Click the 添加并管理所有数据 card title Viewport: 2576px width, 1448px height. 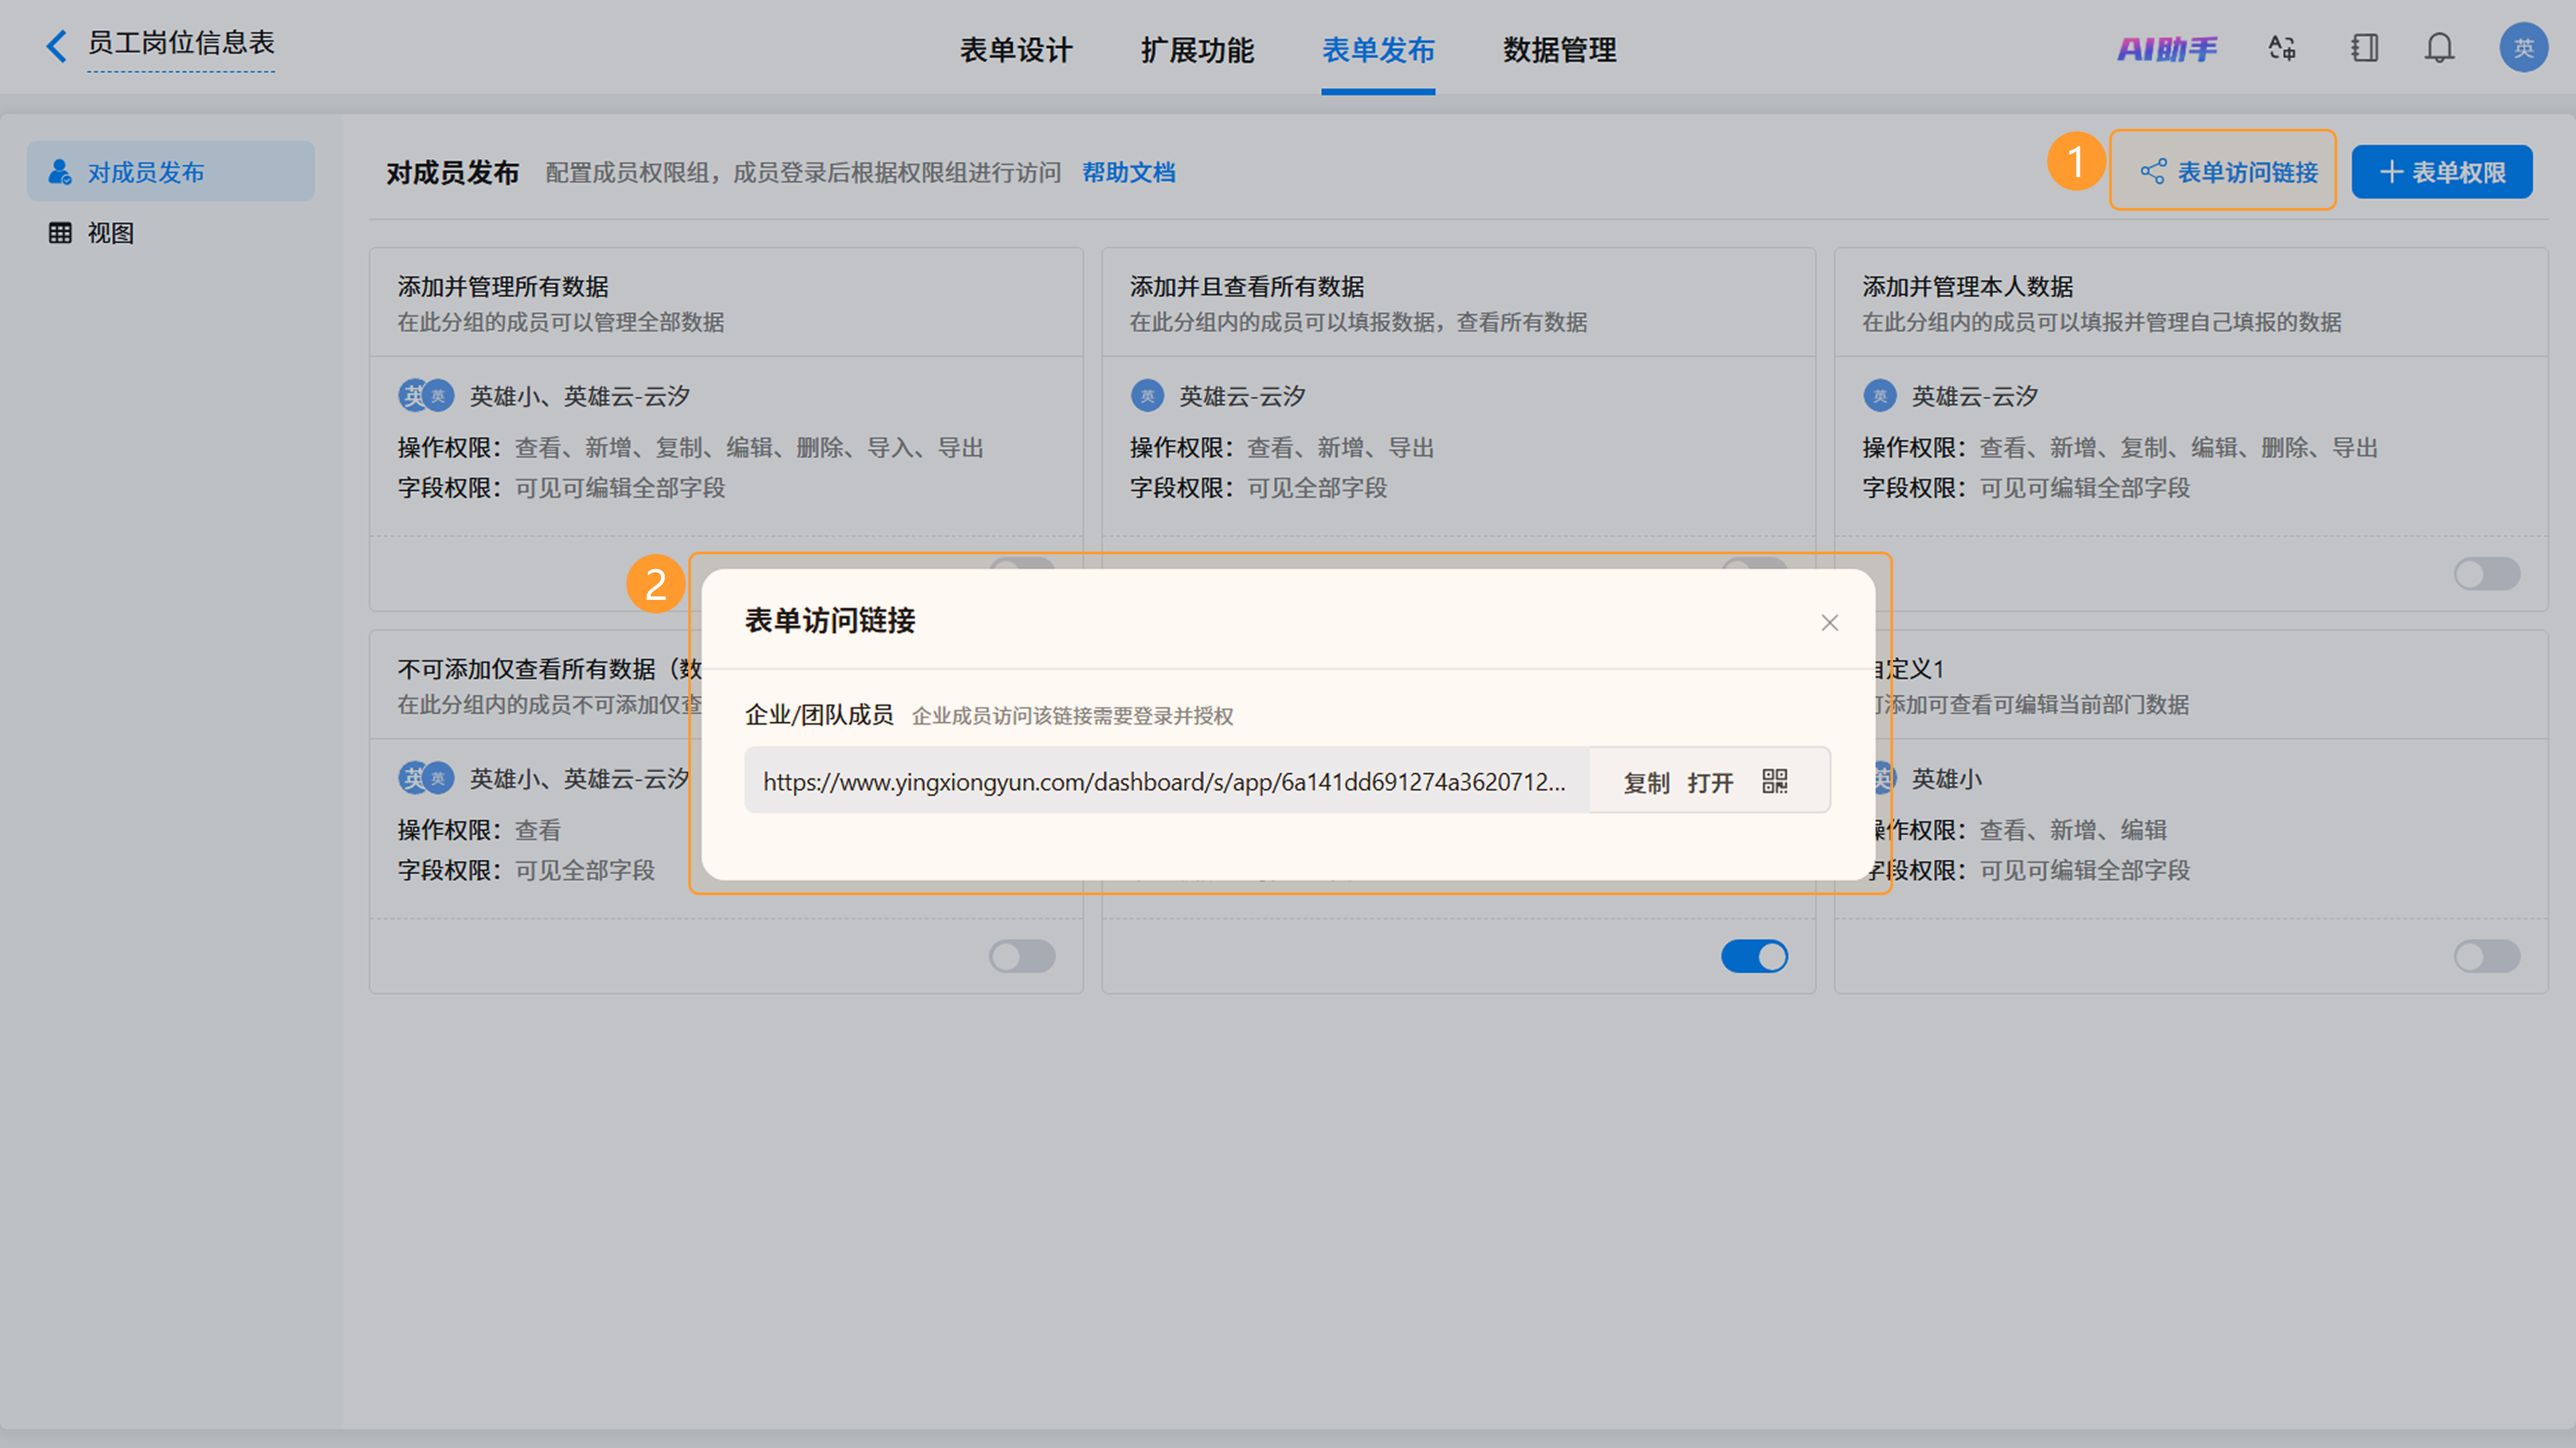[x=503, y=287]
